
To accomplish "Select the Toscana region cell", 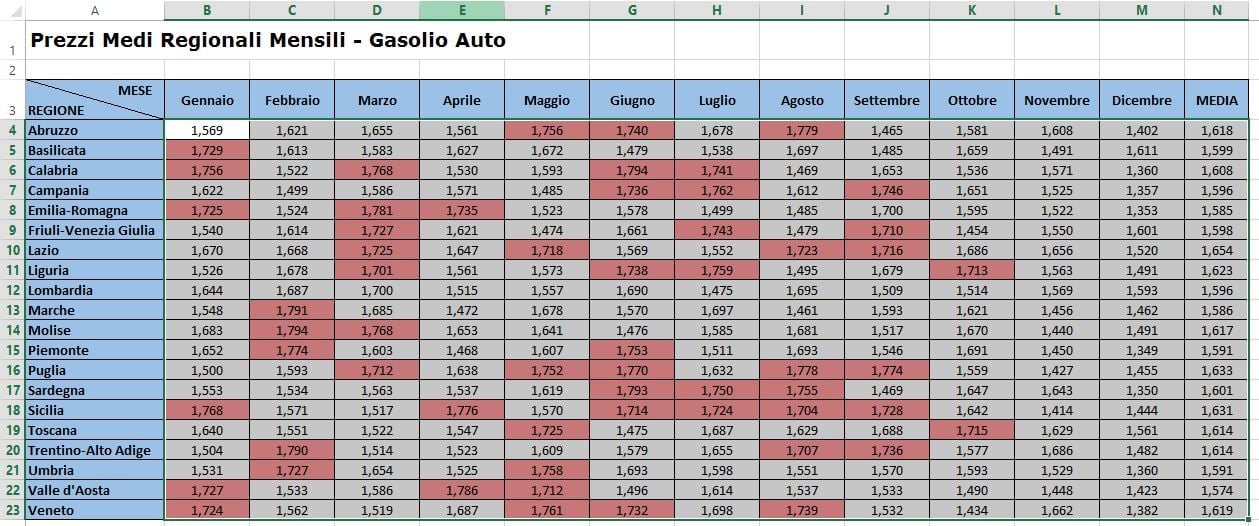I will tap(95, 430).
